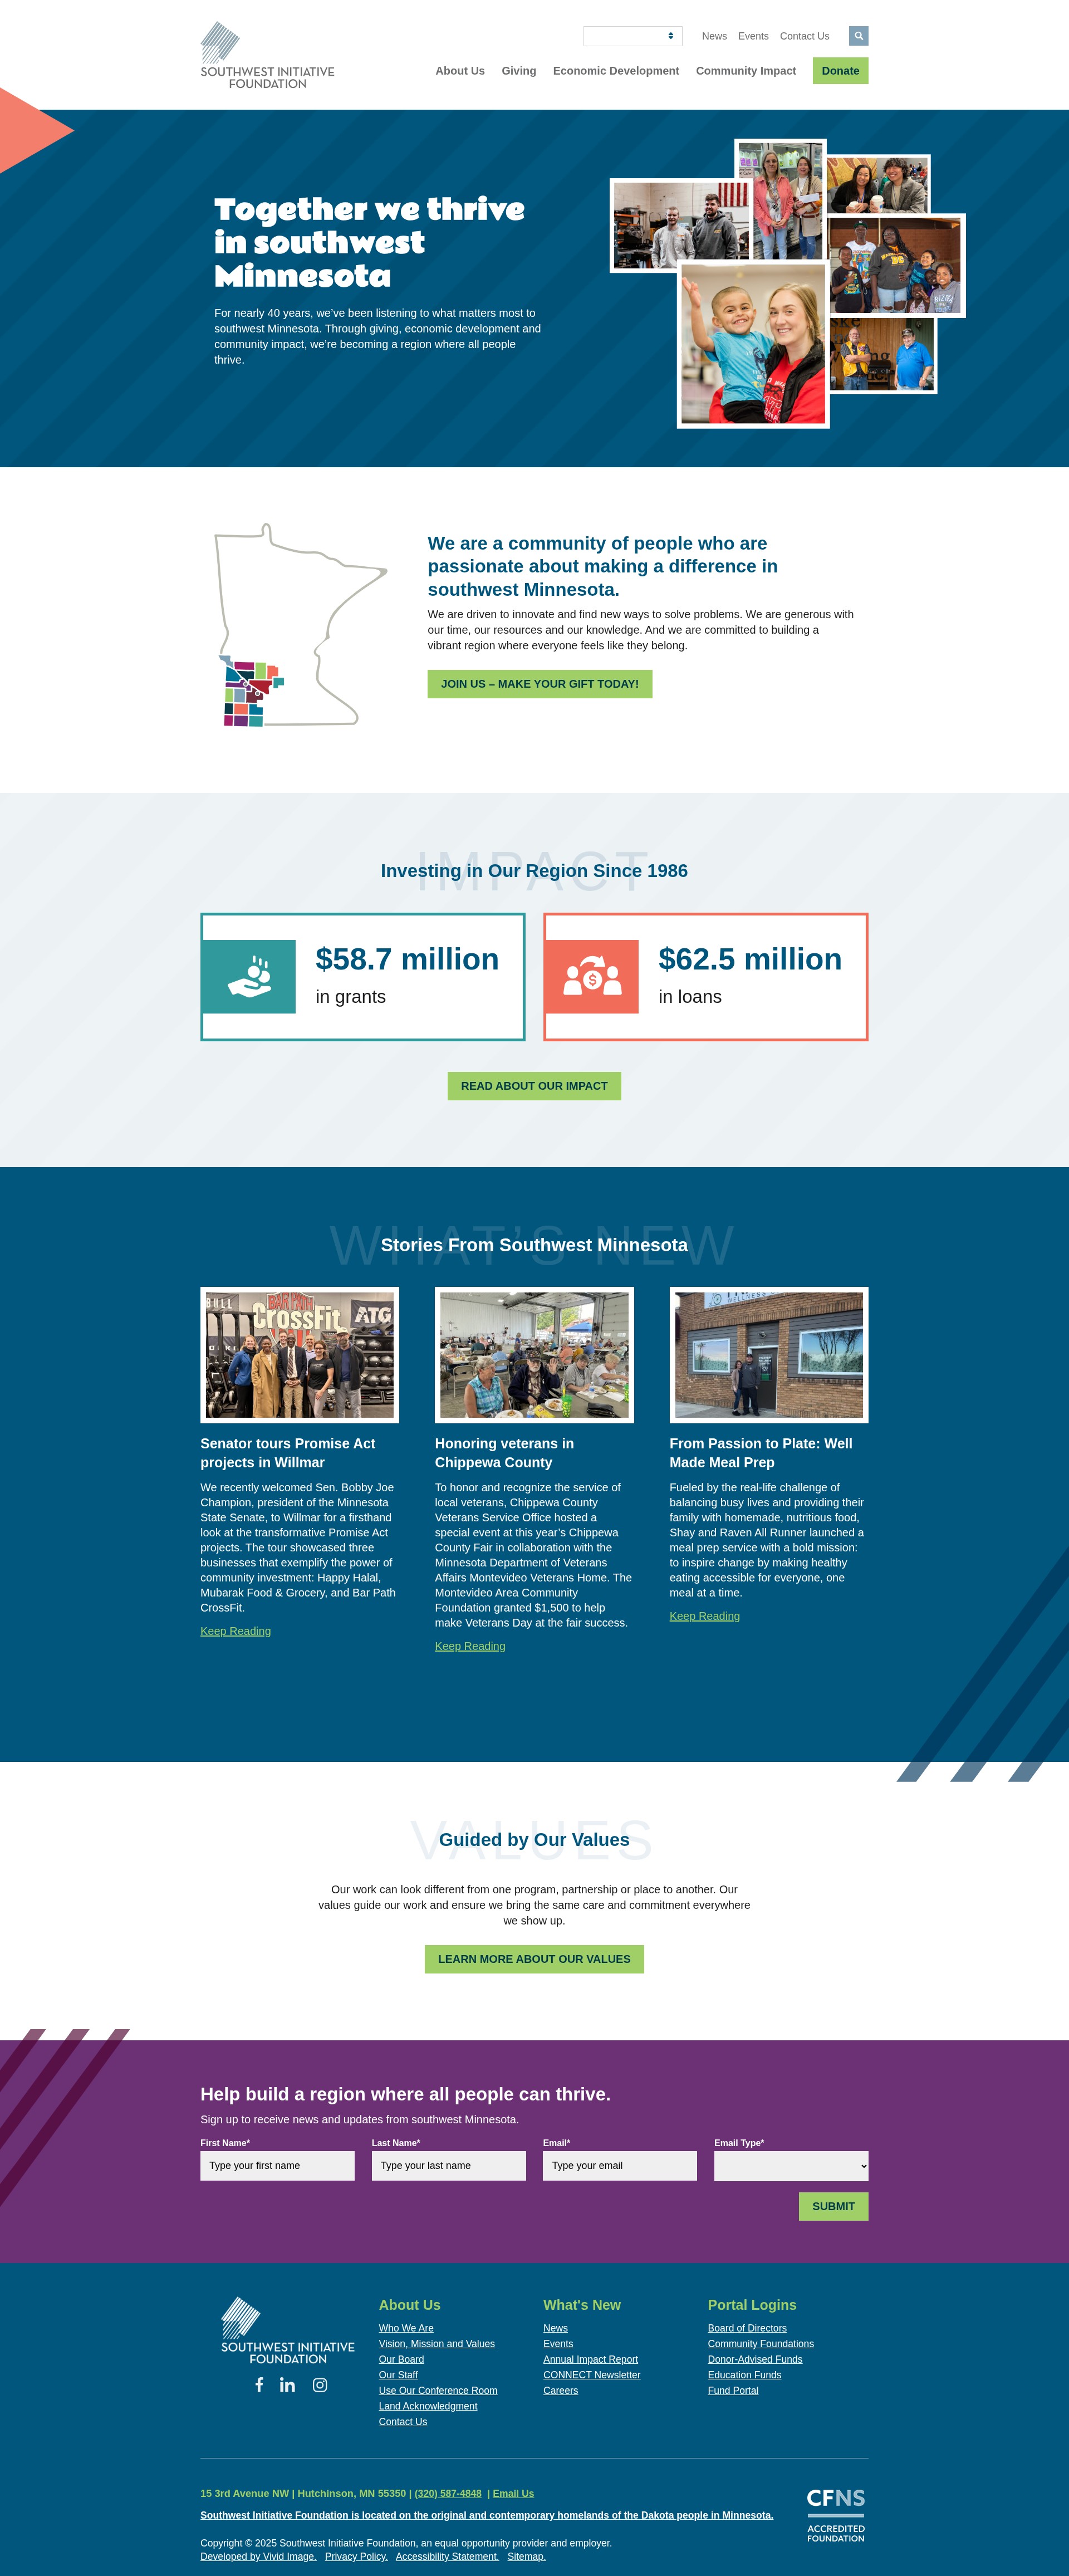
Task: Open the Instagram icon in footer
Action: 320,2384
